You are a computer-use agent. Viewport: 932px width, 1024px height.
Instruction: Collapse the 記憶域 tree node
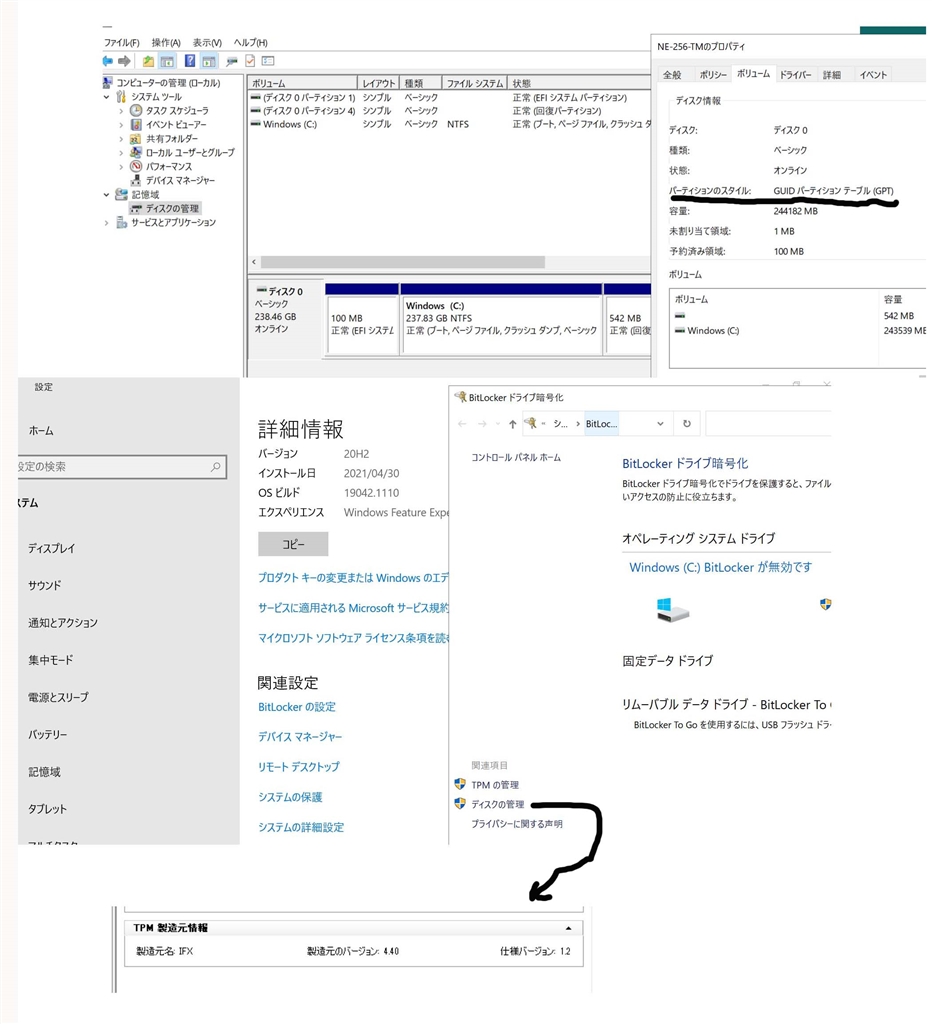point(106,195)
